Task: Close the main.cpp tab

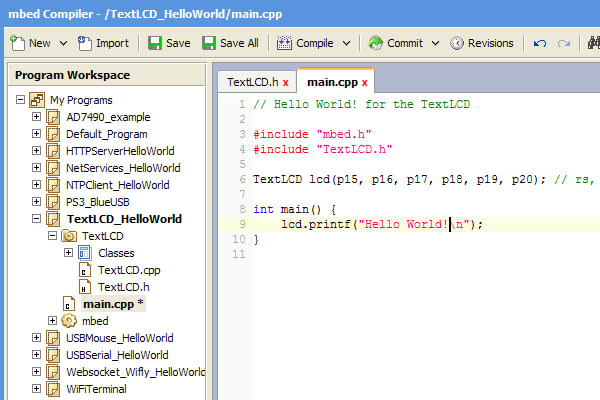Action: (x=365, y=82)
